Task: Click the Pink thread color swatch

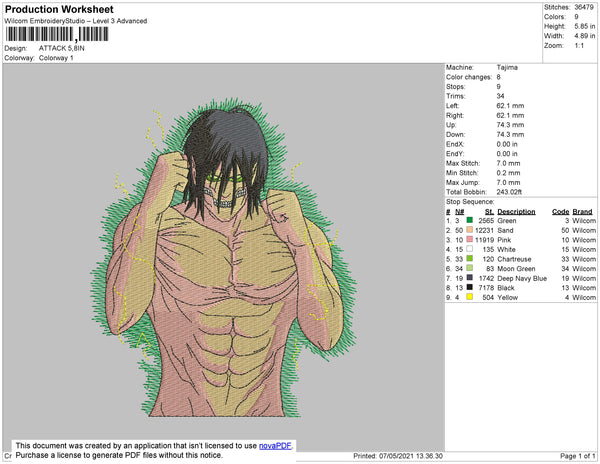Action: click(470, 239)
